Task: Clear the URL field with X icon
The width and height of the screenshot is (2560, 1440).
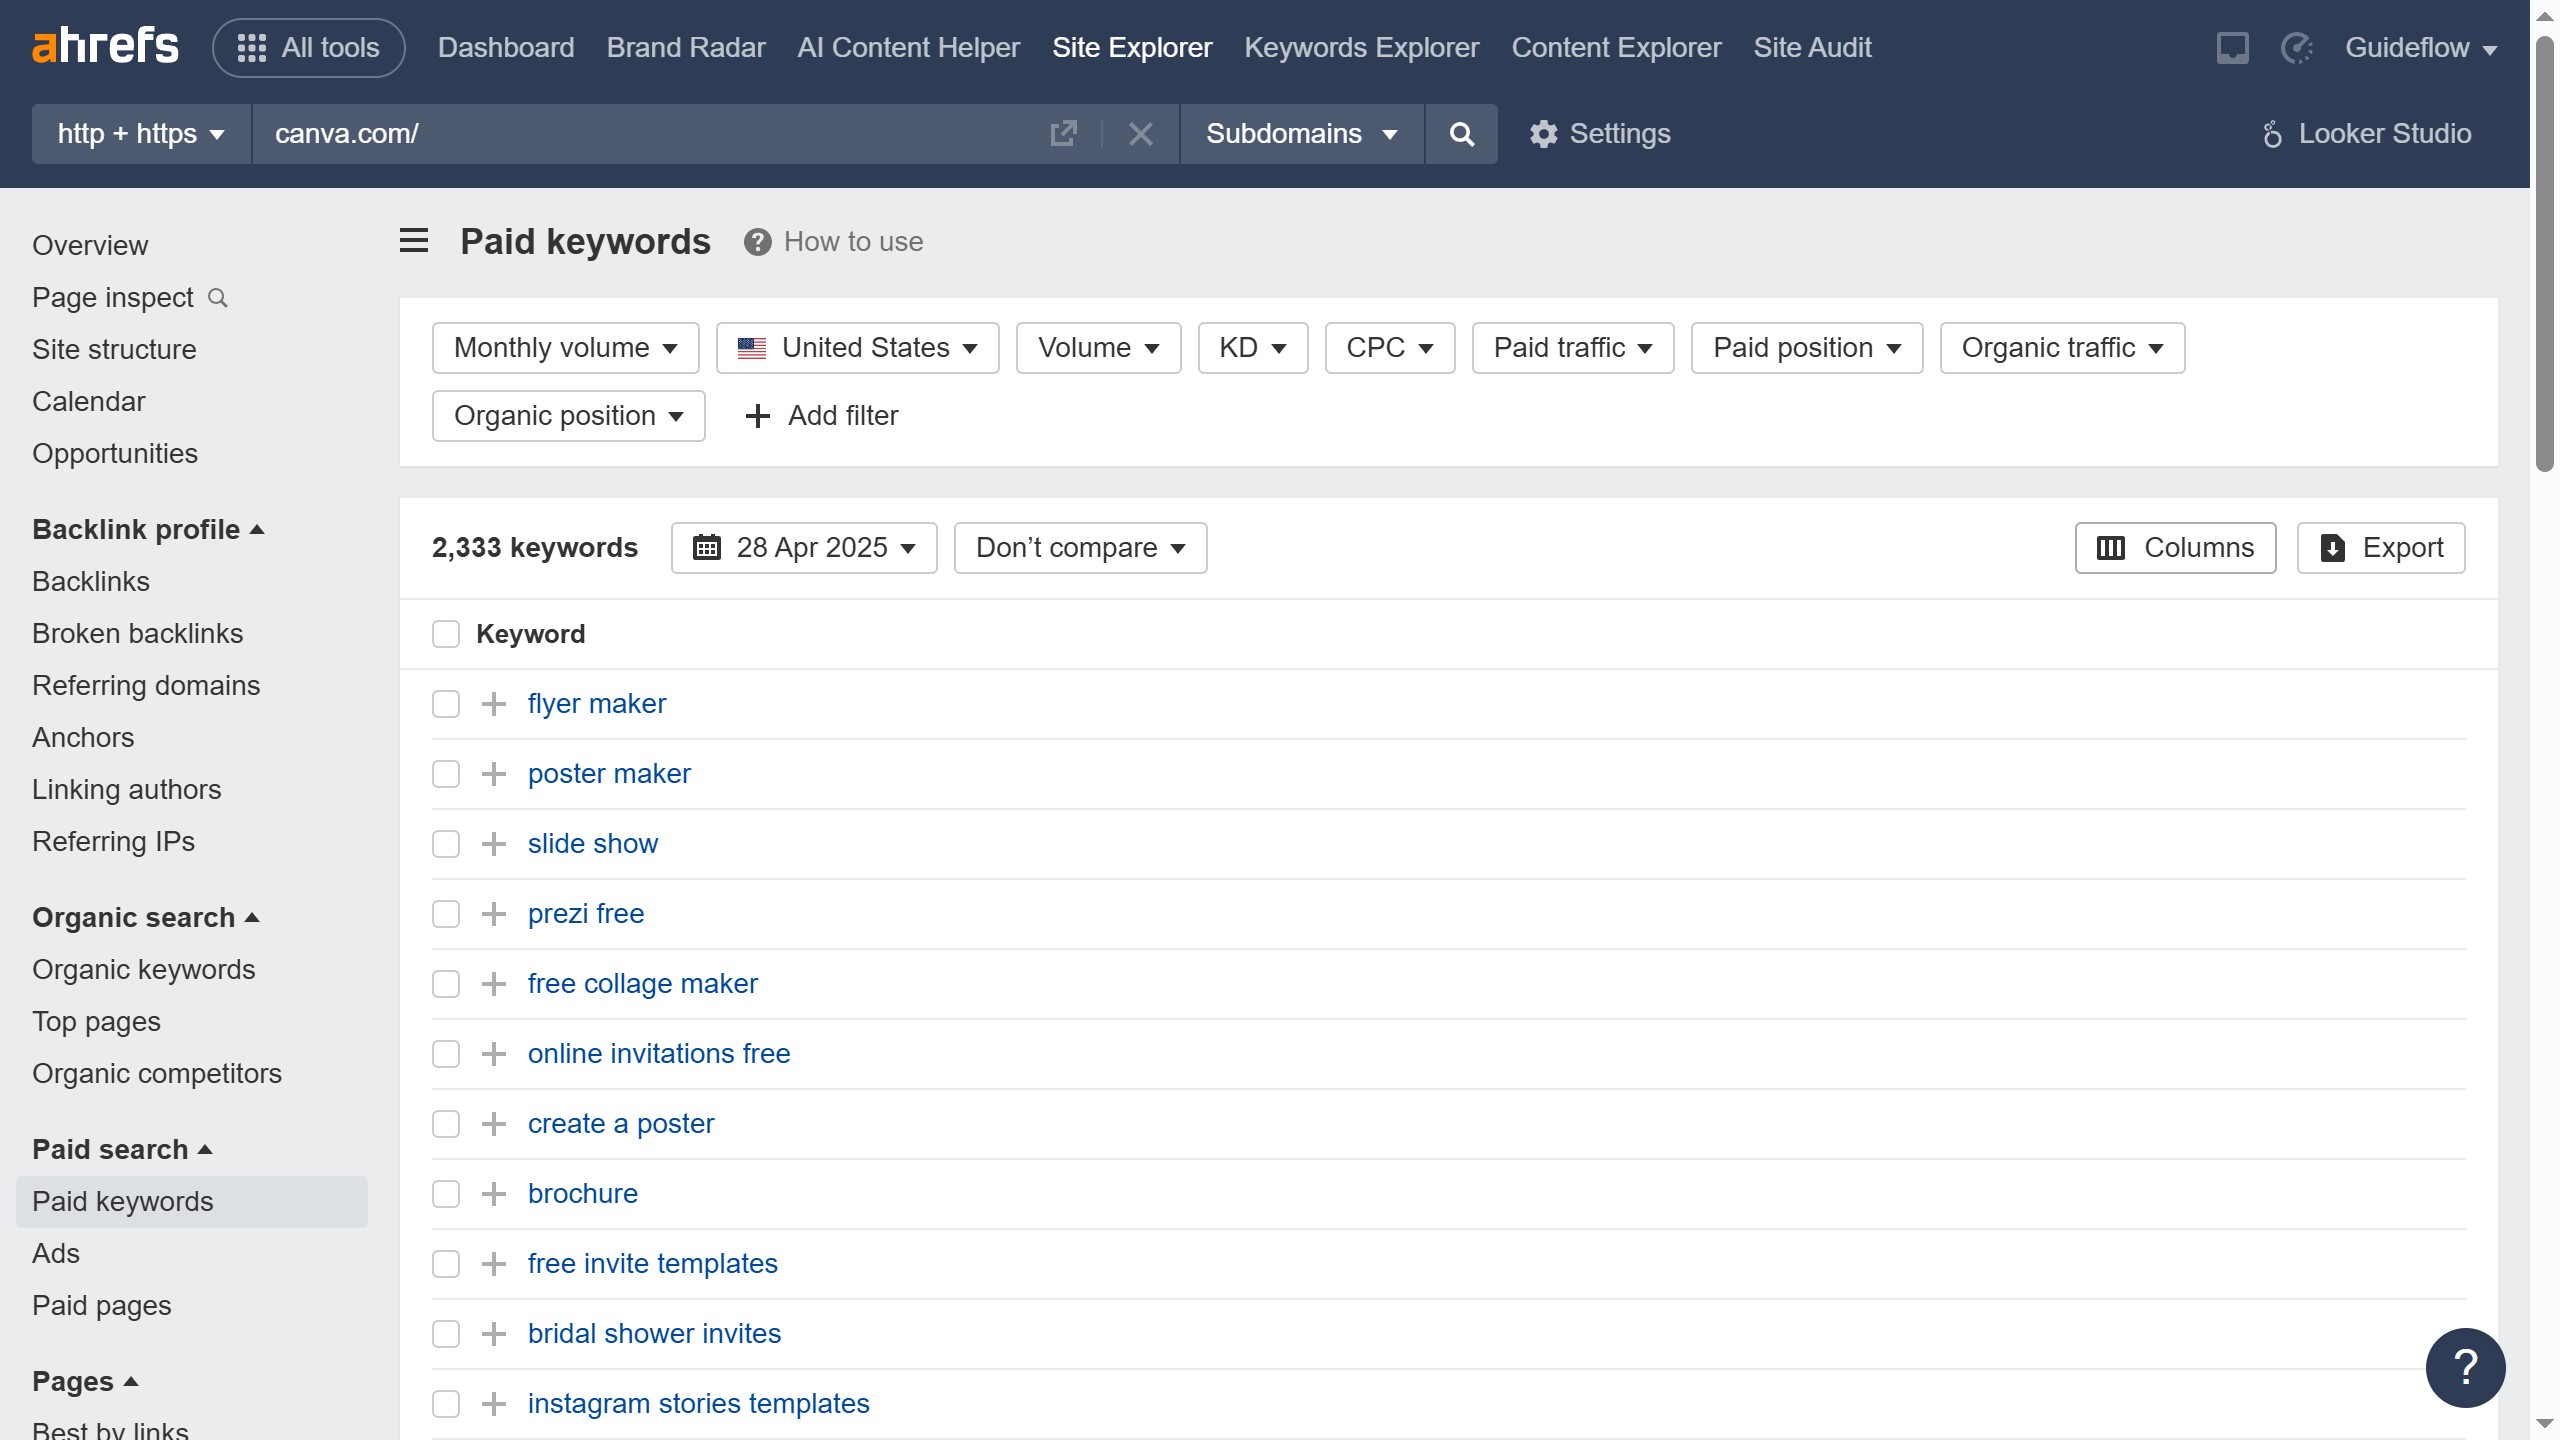Action: point(1140,134)
